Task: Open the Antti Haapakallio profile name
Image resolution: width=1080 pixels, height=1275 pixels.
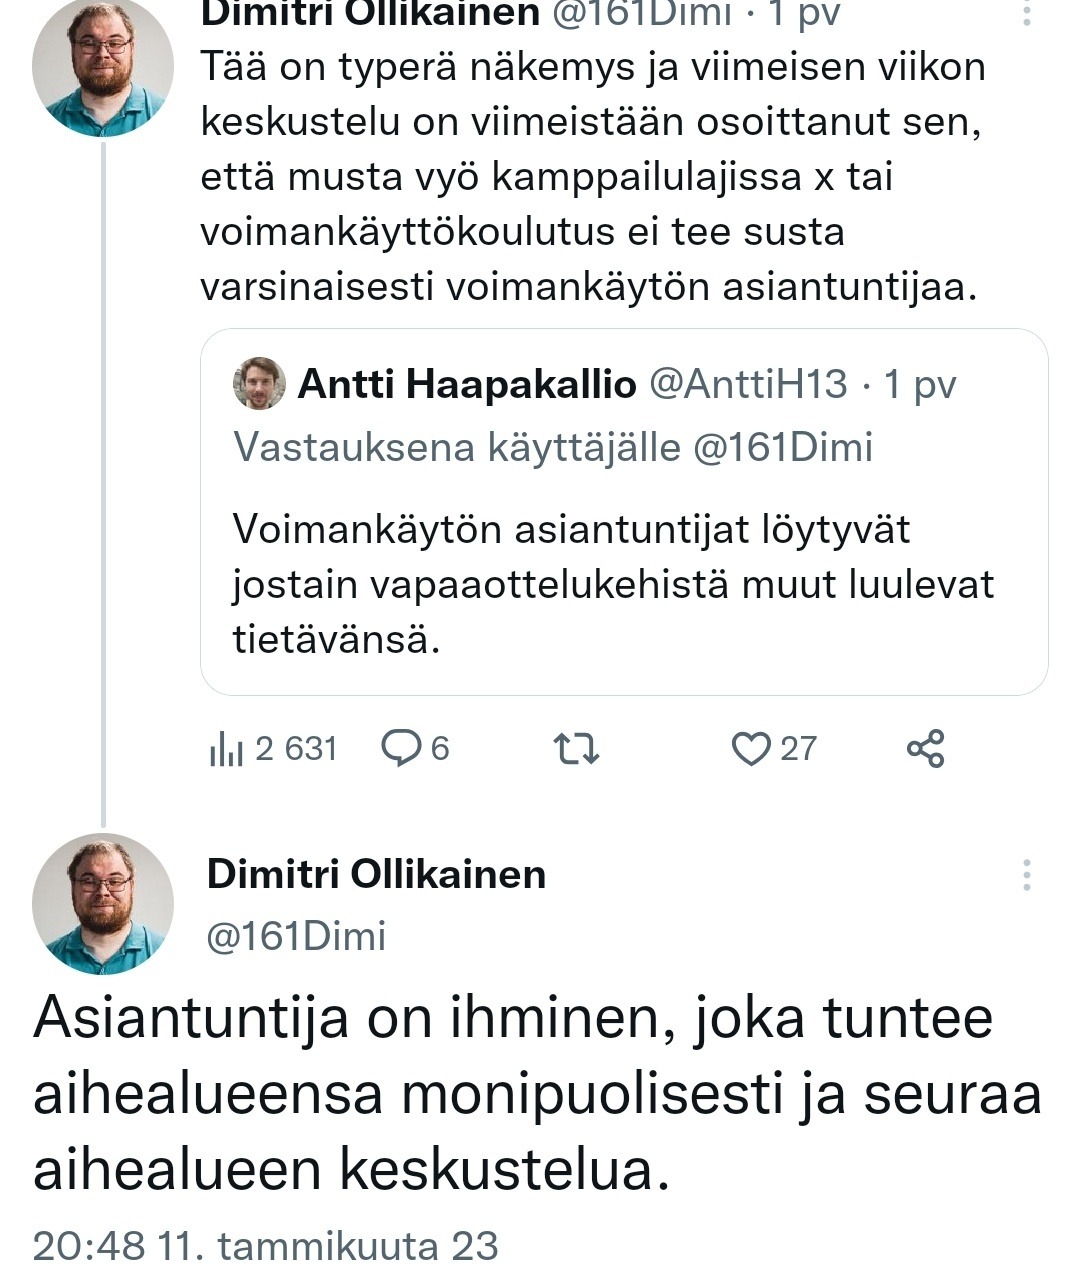Action: tap(467, 384)
